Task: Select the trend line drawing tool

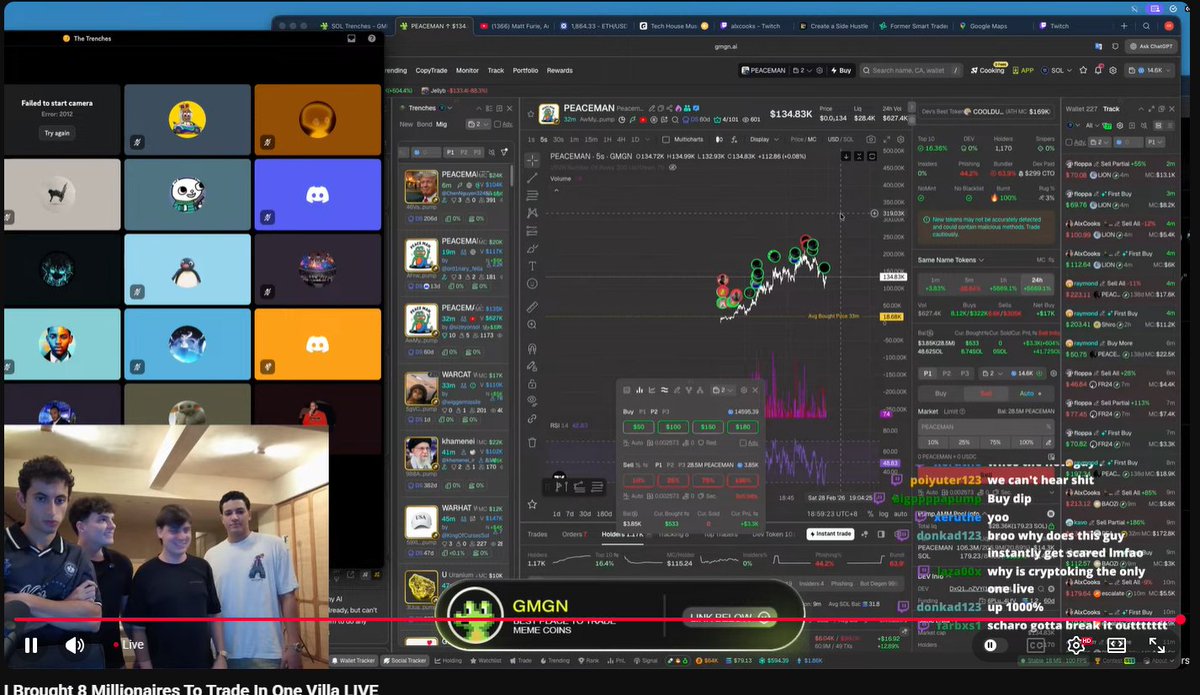Action: tap(532, 178)
